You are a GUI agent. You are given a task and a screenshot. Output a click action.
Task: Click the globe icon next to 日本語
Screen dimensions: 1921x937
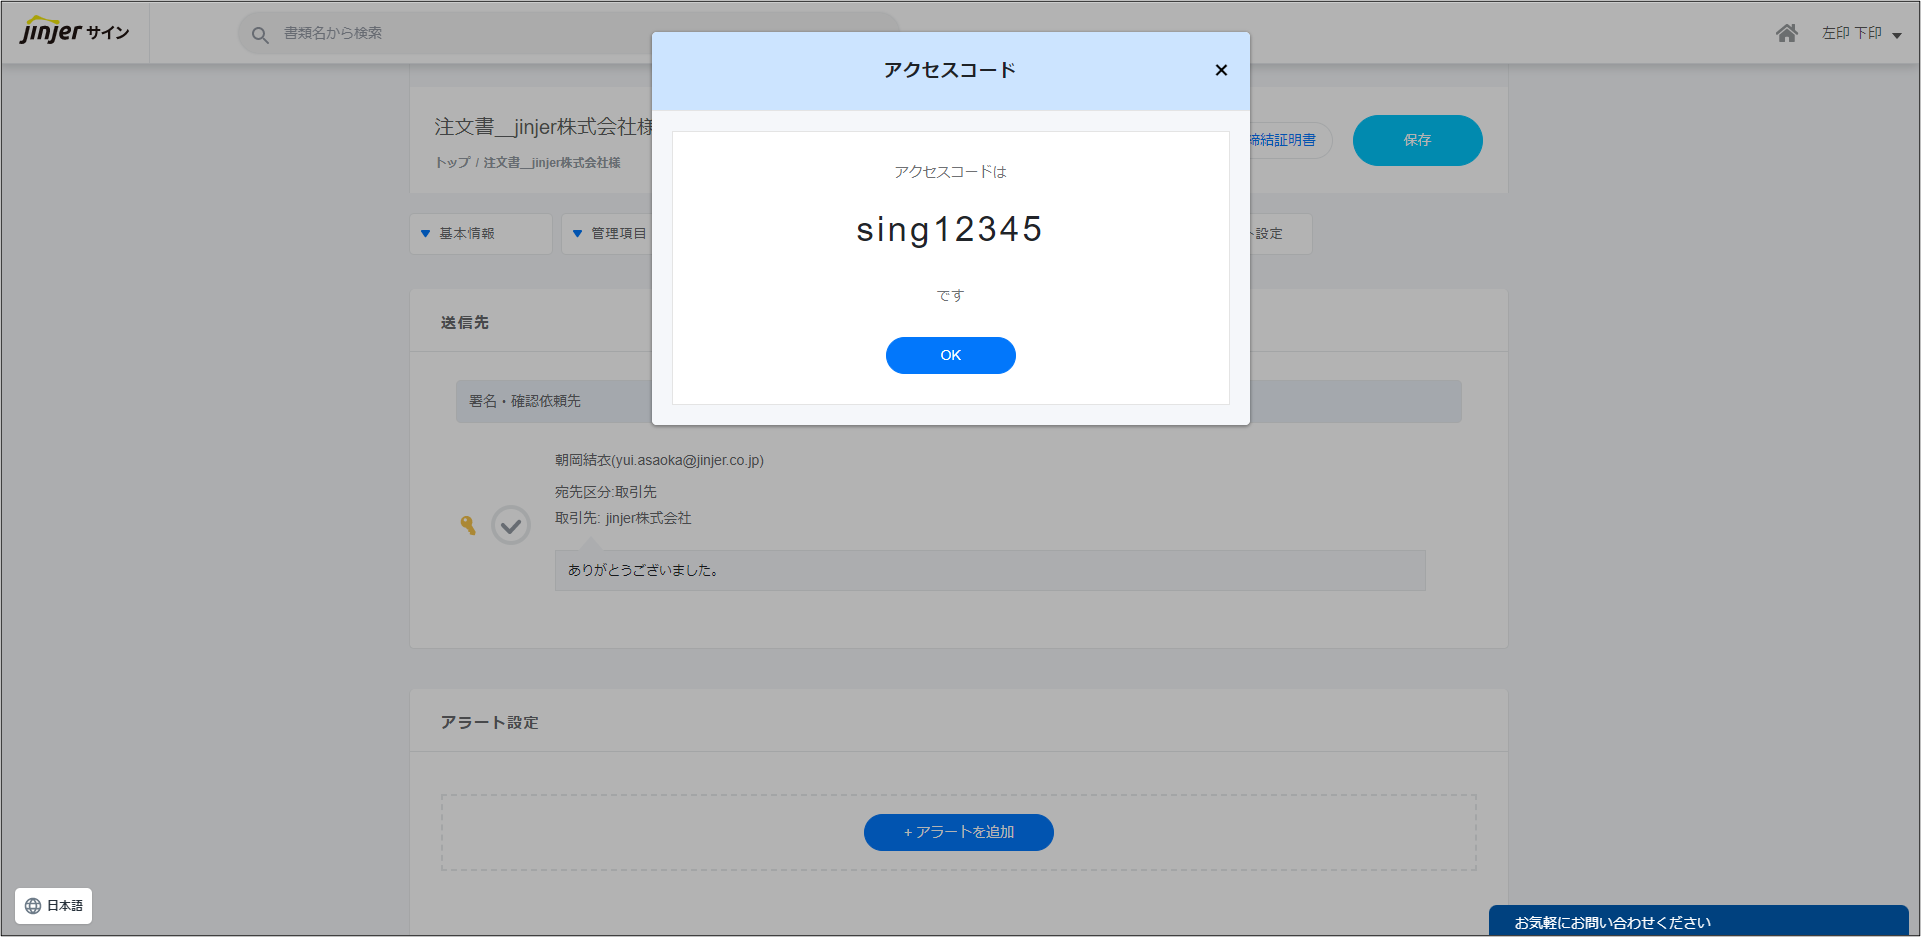tap(33, 906)
